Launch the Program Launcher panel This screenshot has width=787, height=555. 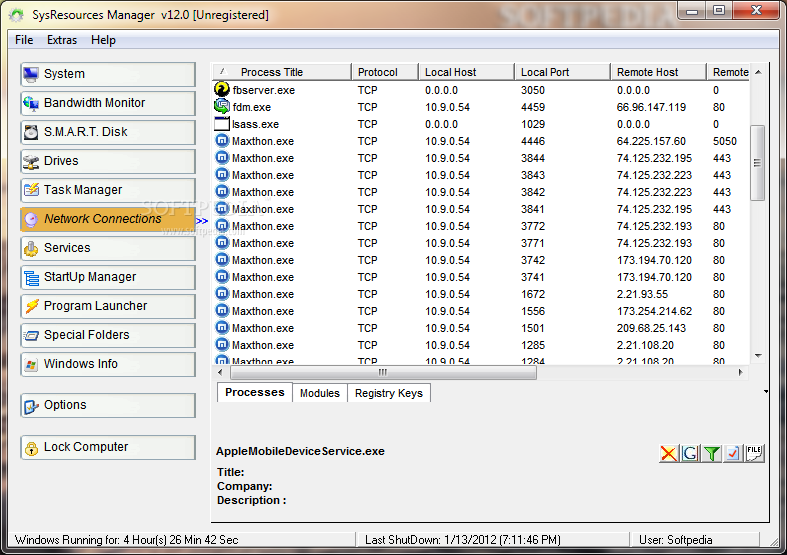[108, 306]
